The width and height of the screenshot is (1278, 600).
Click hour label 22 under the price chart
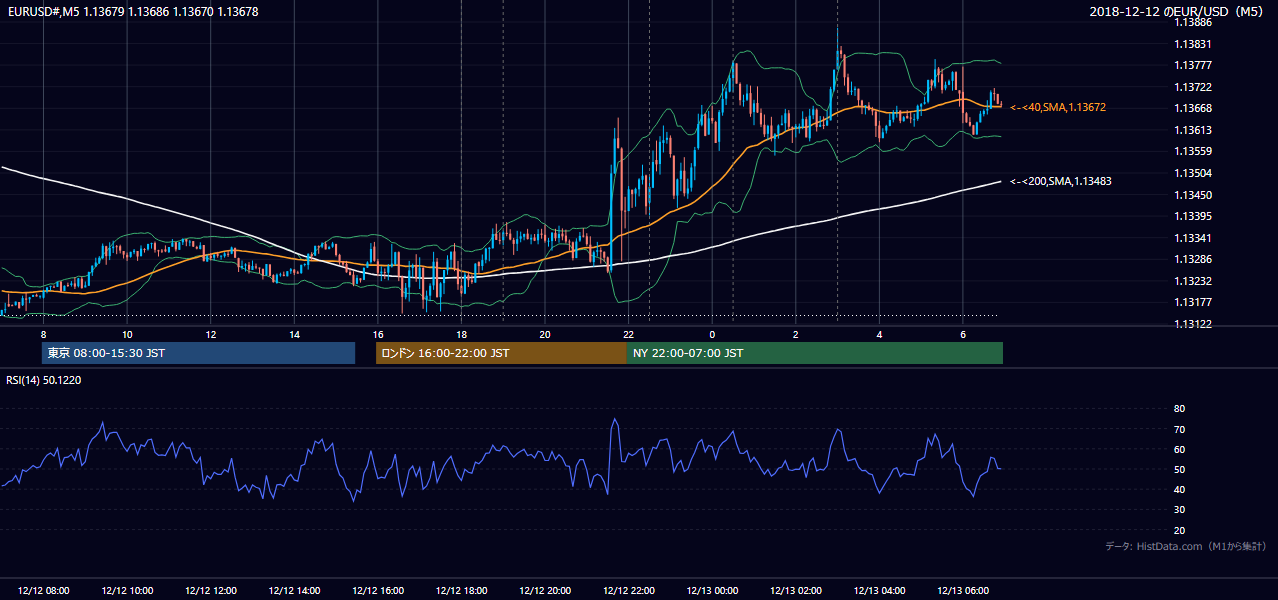[x=628, y=334]
